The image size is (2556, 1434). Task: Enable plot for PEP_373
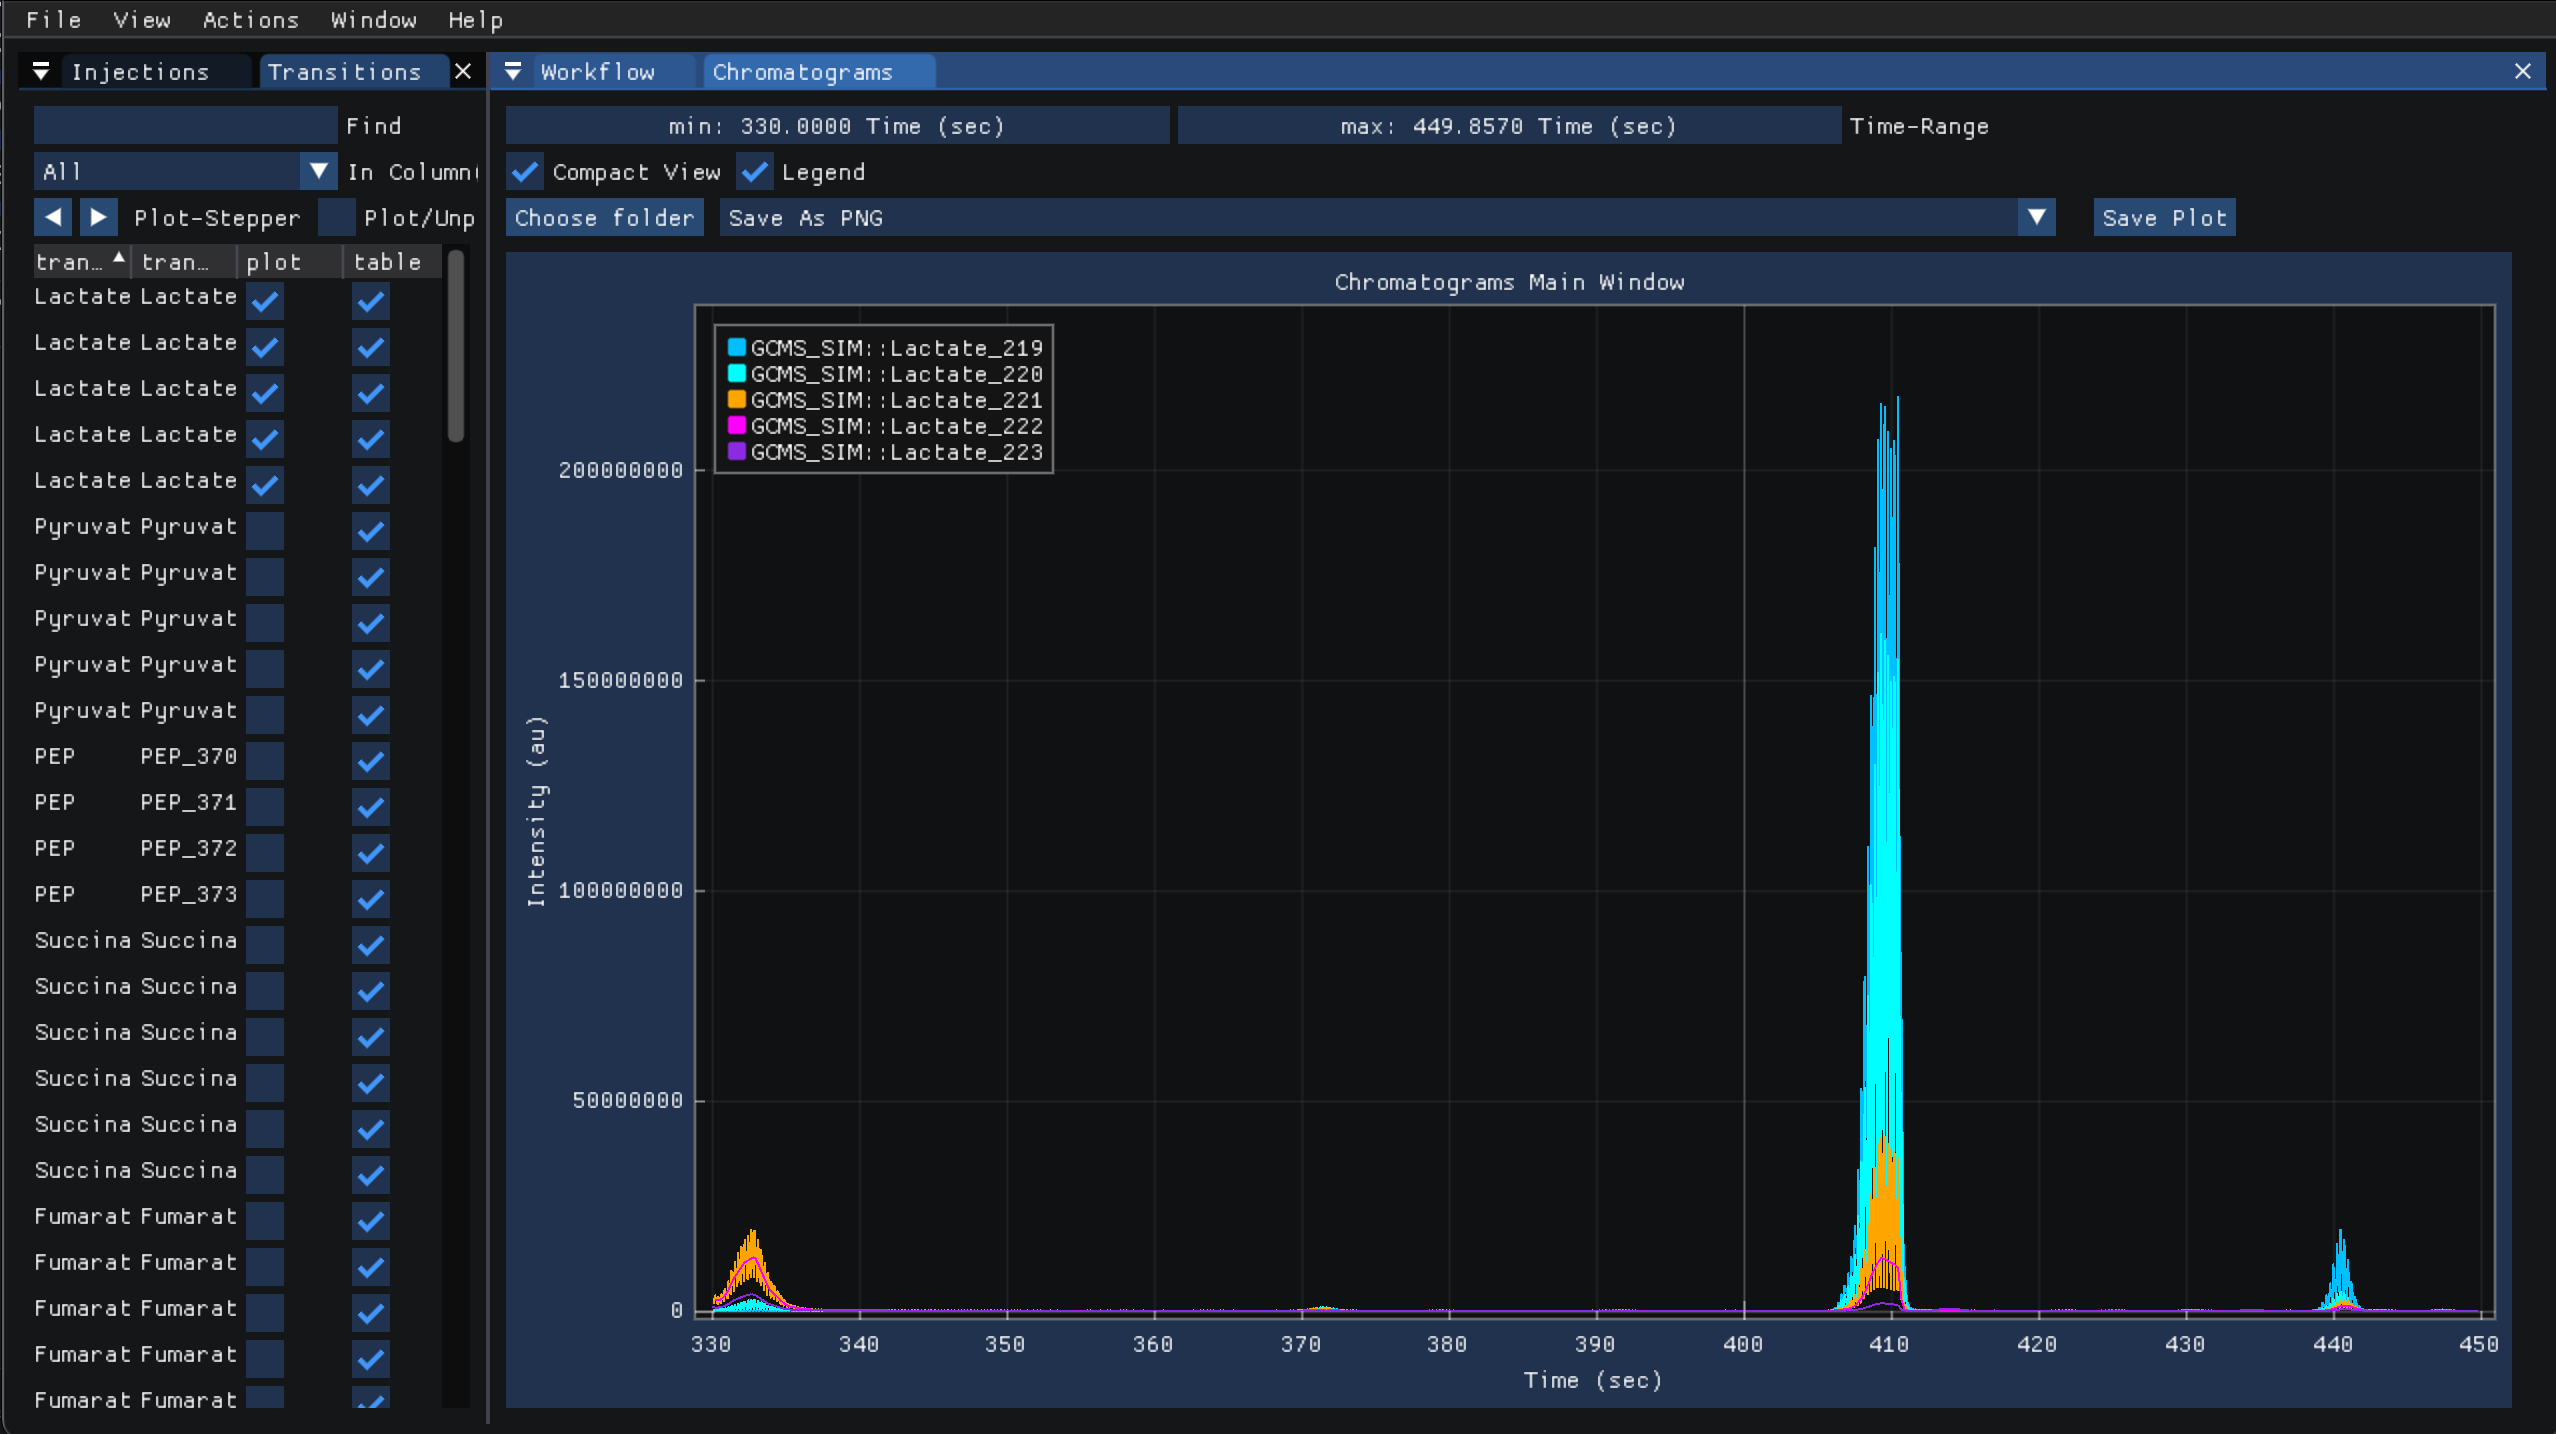coord(265,899)
